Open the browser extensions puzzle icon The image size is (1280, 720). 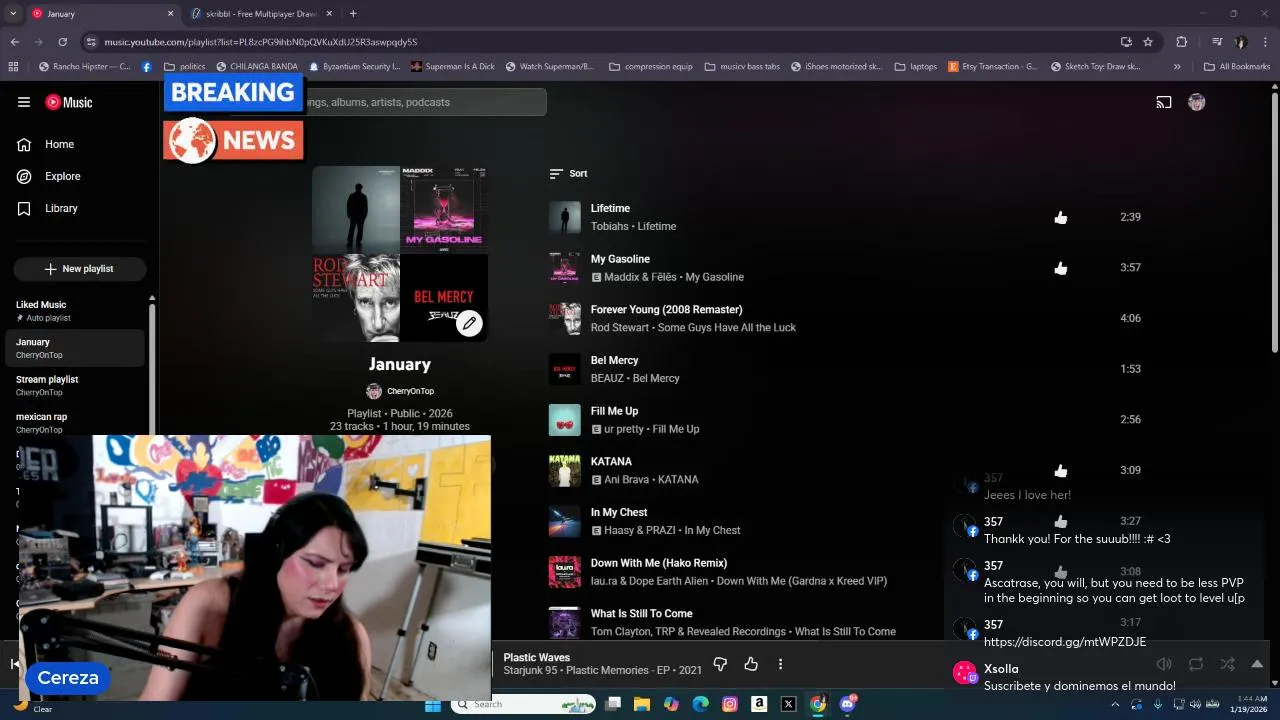(x=1182, y=42)
